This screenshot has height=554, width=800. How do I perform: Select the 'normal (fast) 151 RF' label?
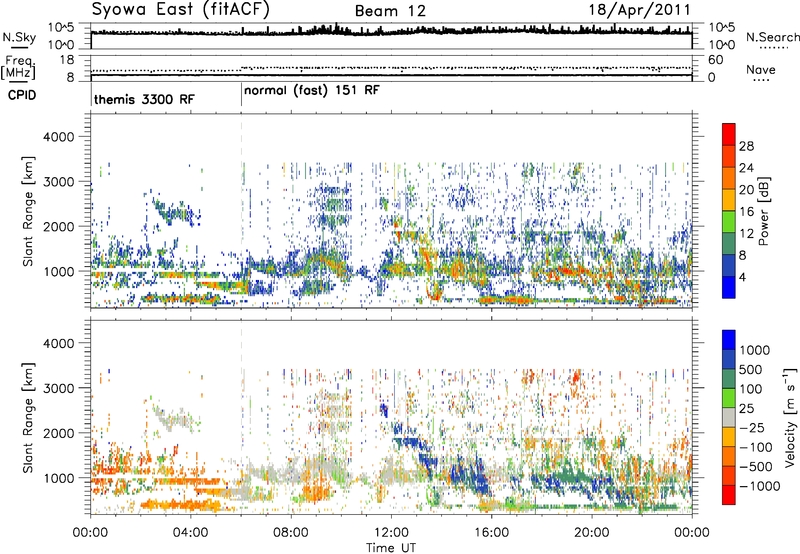[312, 91]
